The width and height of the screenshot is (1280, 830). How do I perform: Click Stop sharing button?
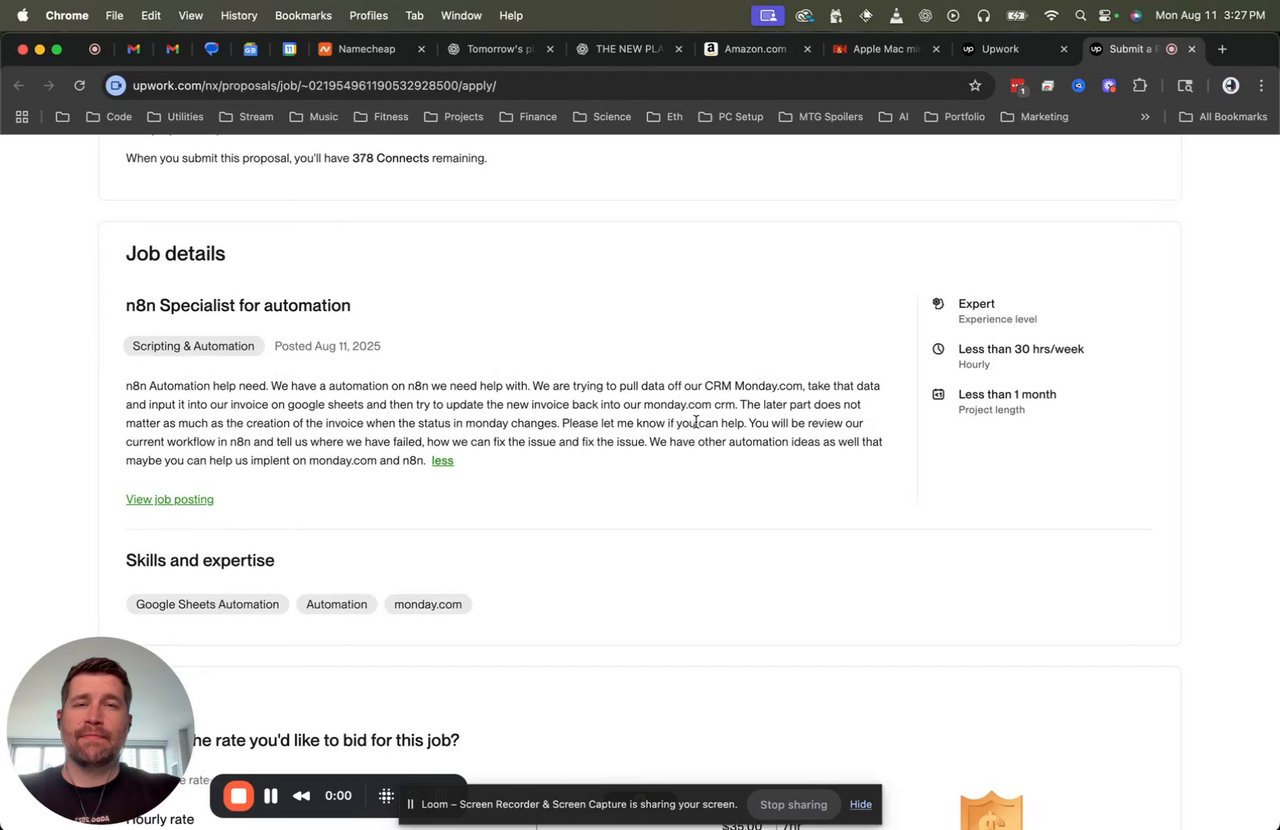click(x=793, y=804)
